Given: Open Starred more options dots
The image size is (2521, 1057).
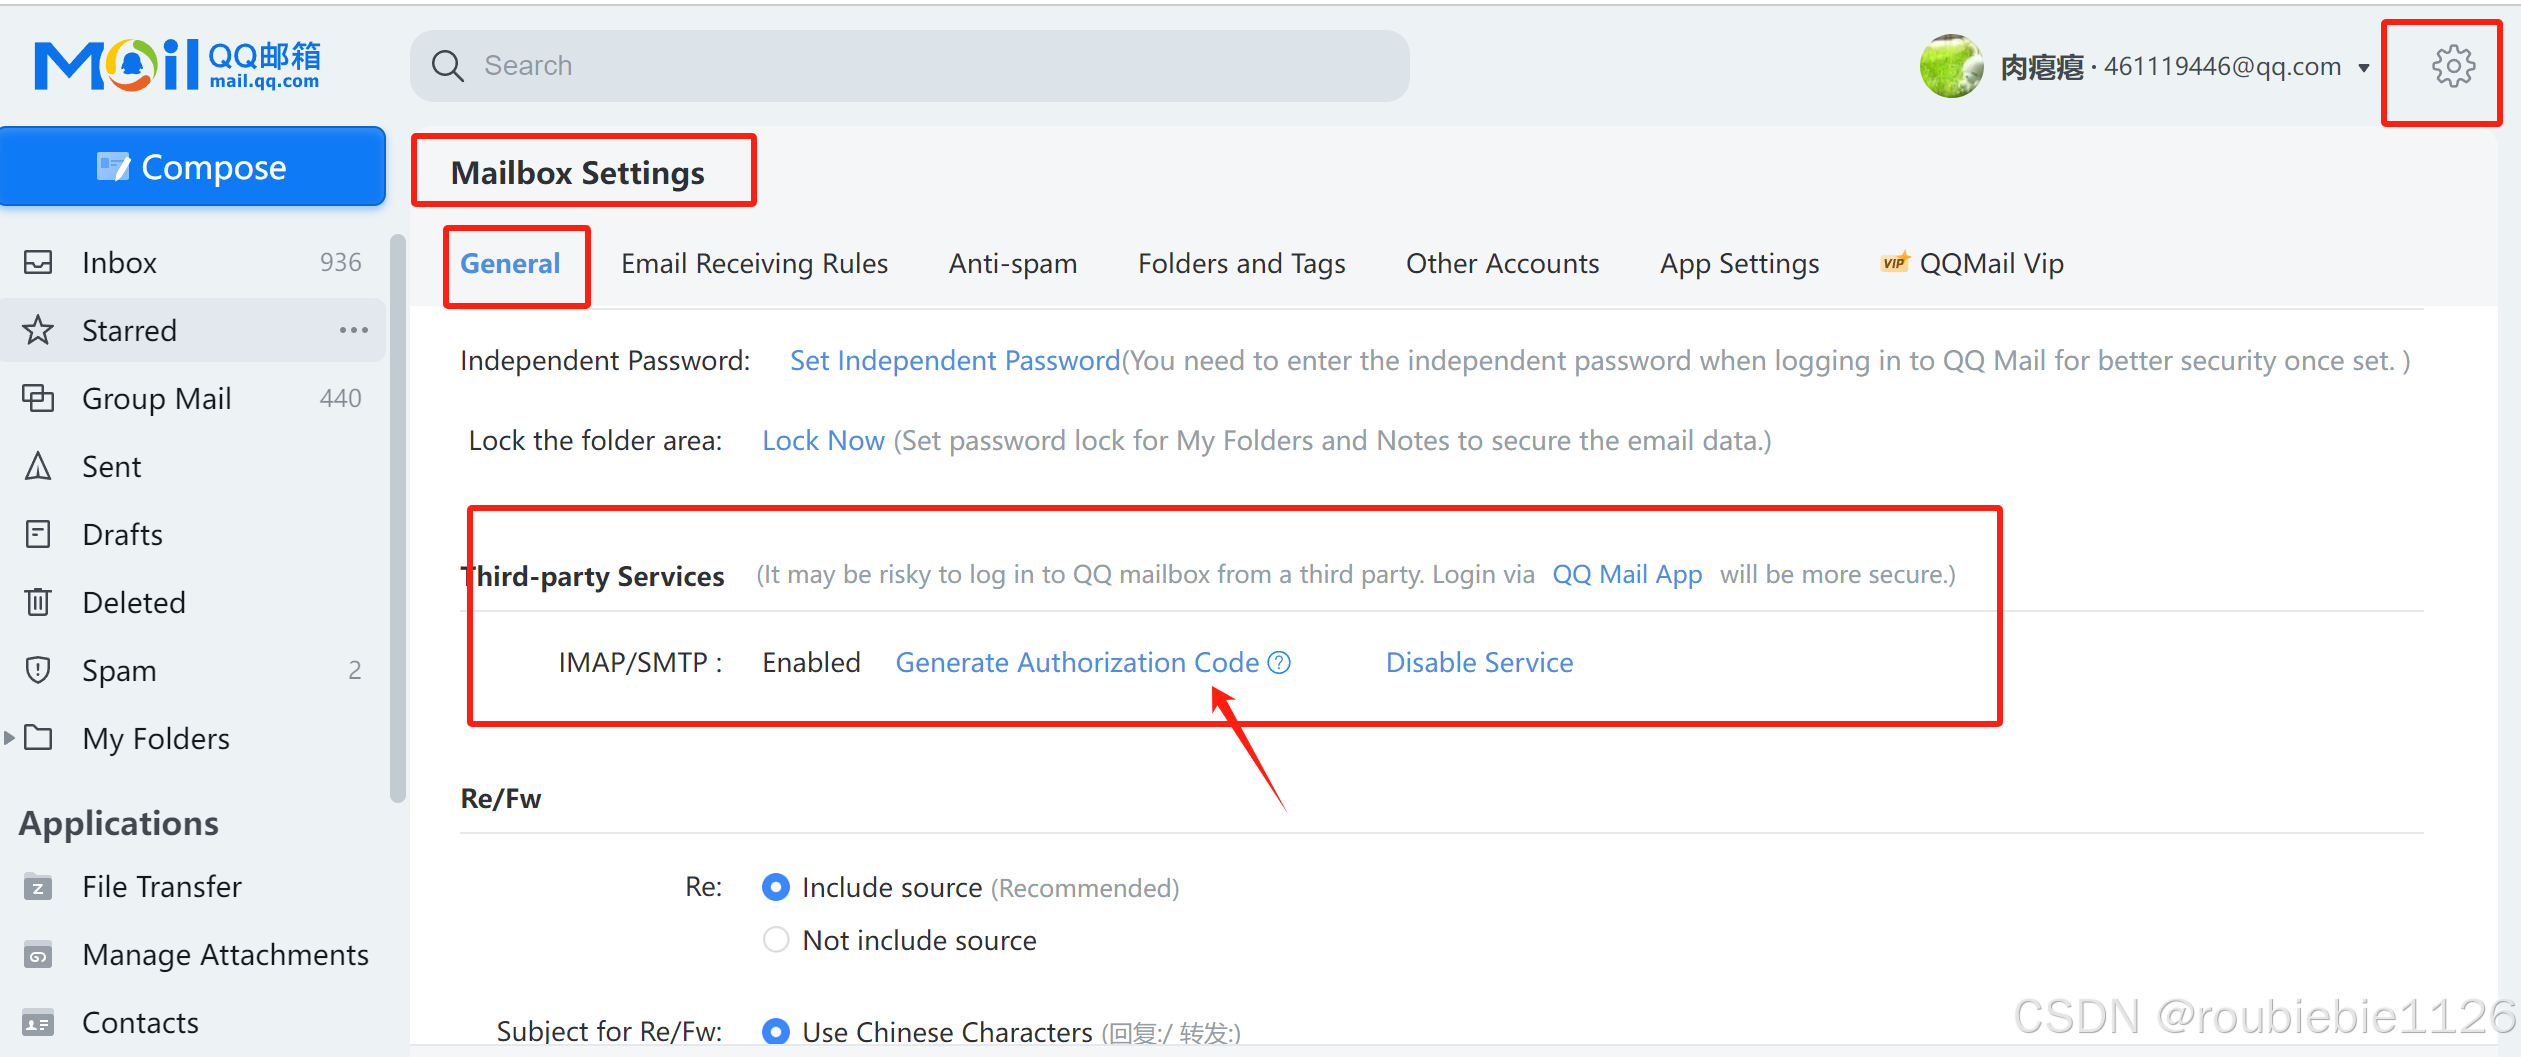Looking at the screenshot, I should click(x=354, y=330).
